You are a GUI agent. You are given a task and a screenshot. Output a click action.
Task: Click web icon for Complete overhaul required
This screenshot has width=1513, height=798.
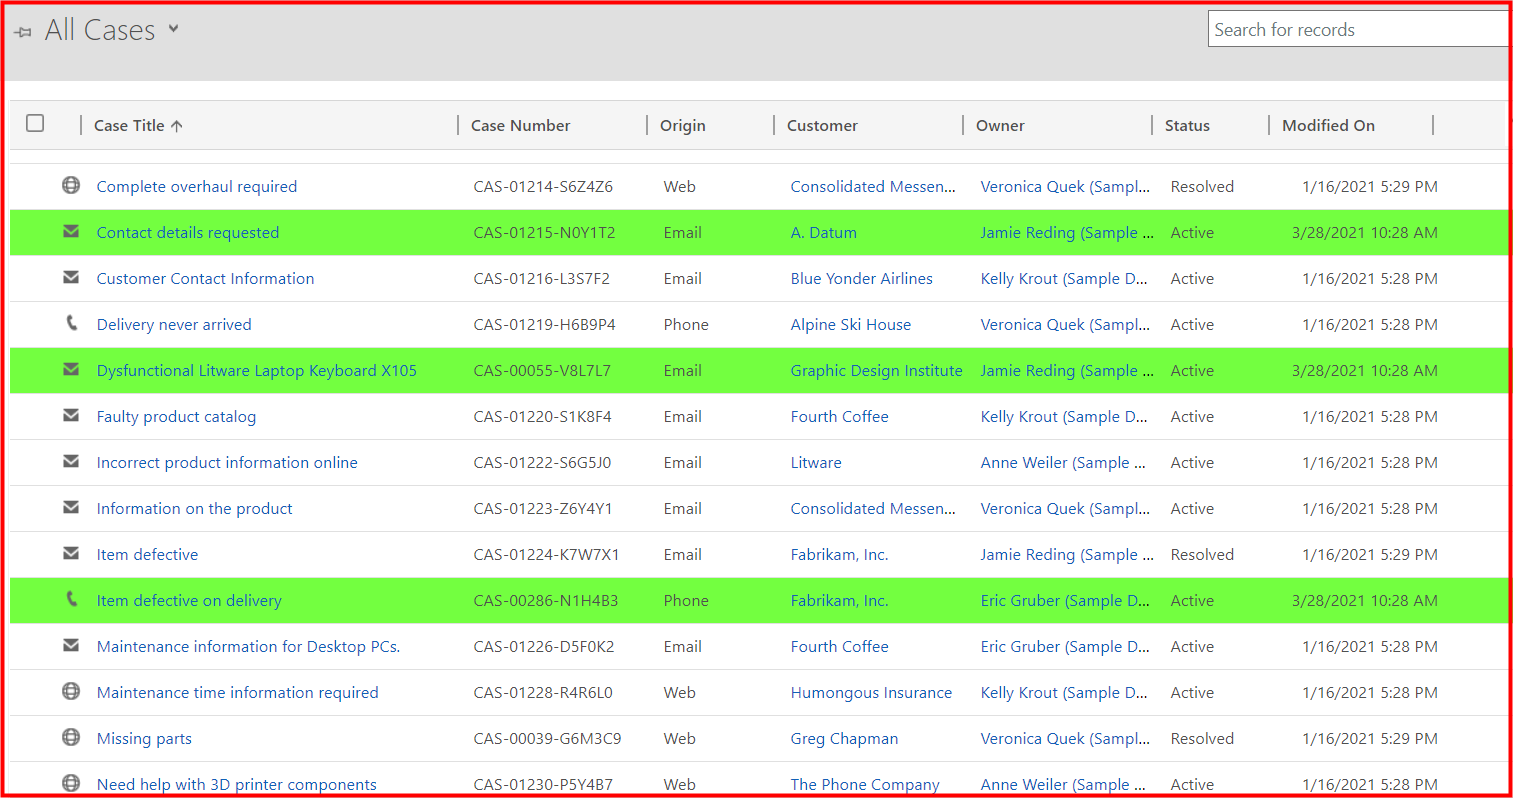[x=71, y=185]
